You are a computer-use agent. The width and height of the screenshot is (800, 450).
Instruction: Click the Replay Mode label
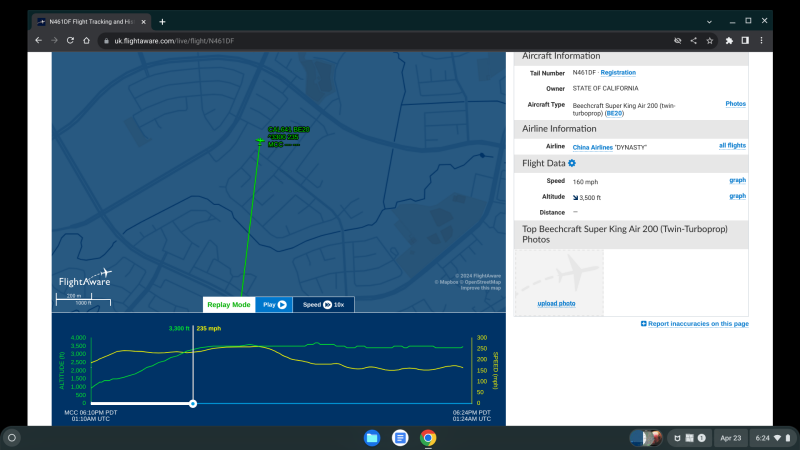click(x=228, y=304)
